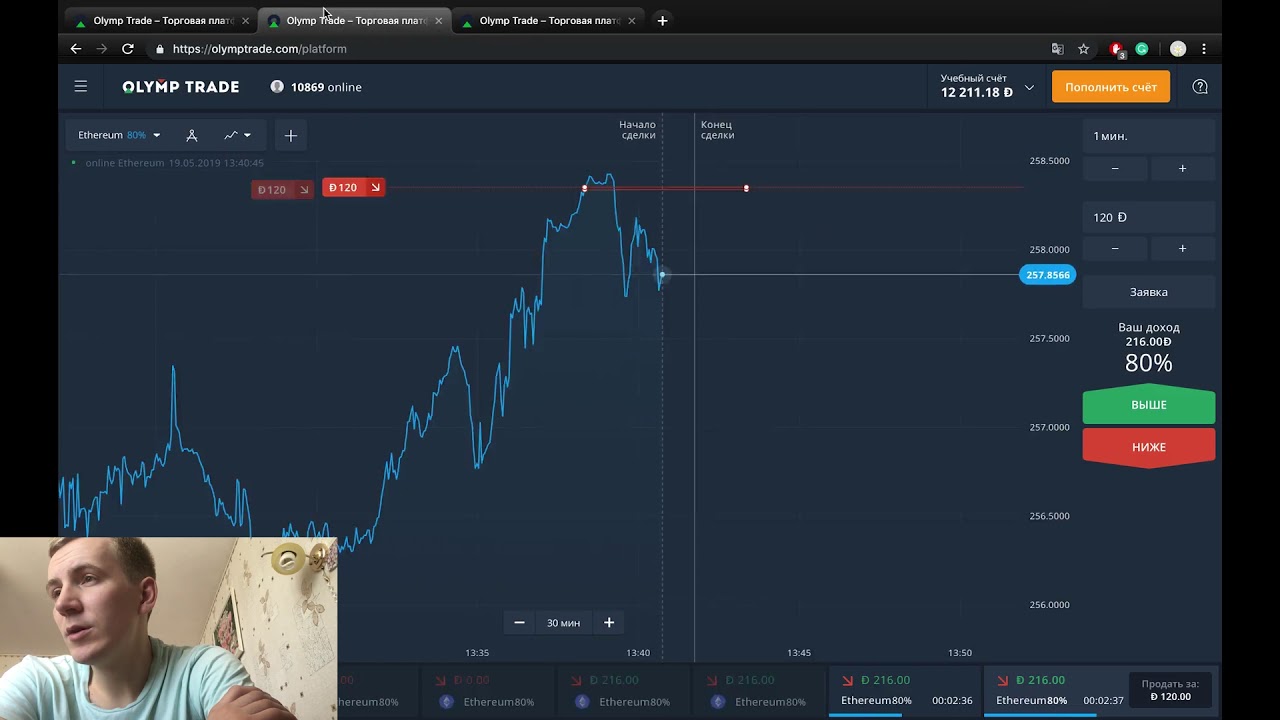Click the 30 мин timeframe label
Viewport: 1280px width, 720px height.
coord(563,623)
